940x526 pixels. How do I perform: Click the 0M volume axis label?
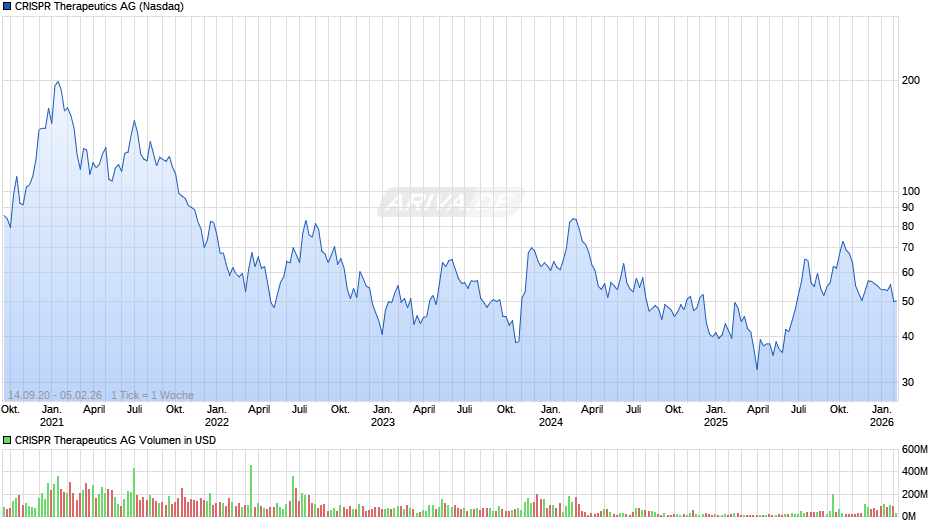tap(909, 516)
